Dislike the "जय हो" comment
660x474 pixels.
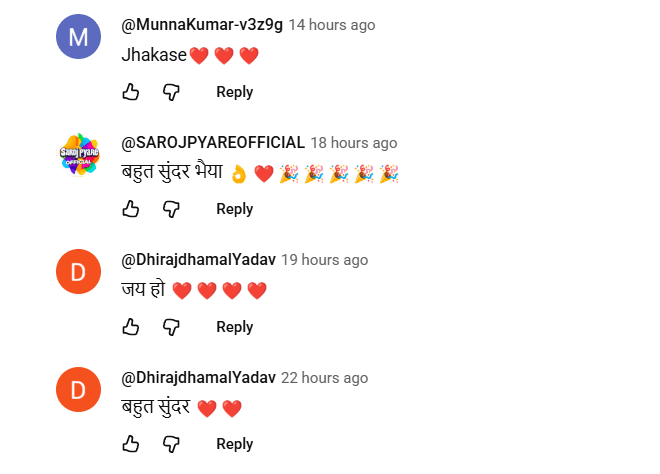pos(171,327)
